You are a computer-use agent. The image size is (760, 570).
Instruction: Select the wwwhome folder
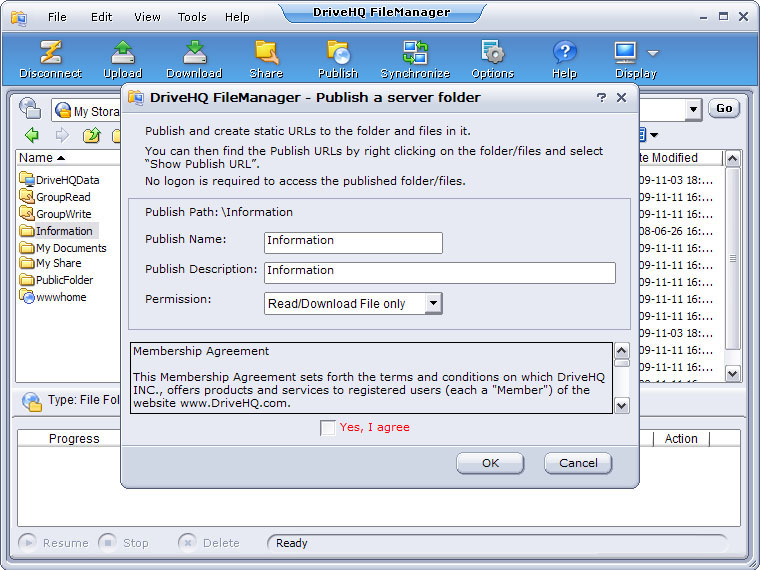tap(53, 297)
